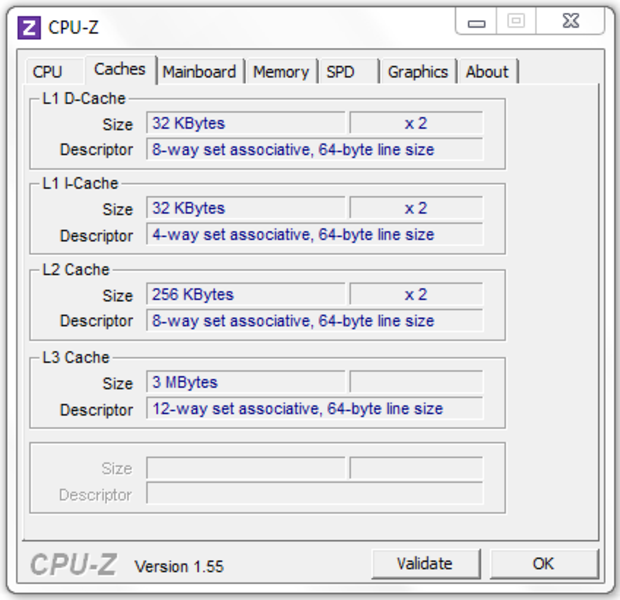The height and width of the screenshot is (600, 620).
Task: Click the L1 I-Cache x 2 field
Action: 416,208
